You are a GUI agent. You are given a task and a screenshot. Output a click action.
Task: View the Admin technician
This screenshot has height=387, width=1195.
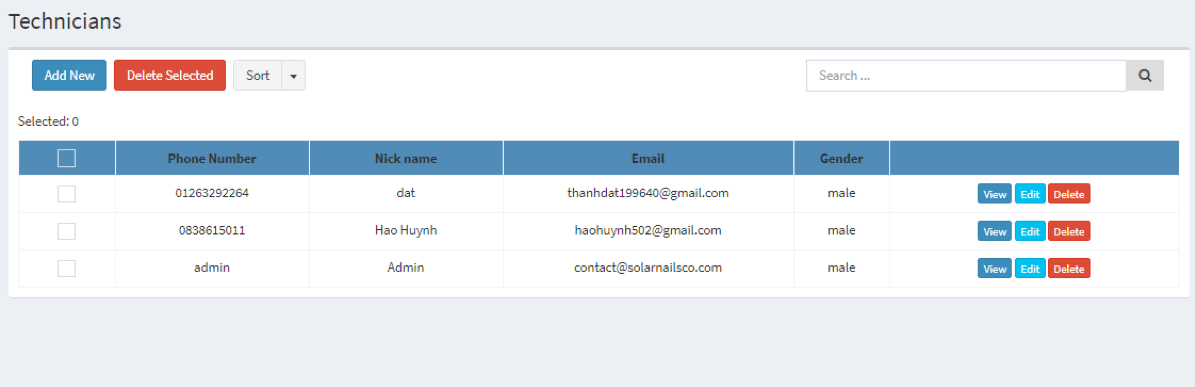(995, 268)
